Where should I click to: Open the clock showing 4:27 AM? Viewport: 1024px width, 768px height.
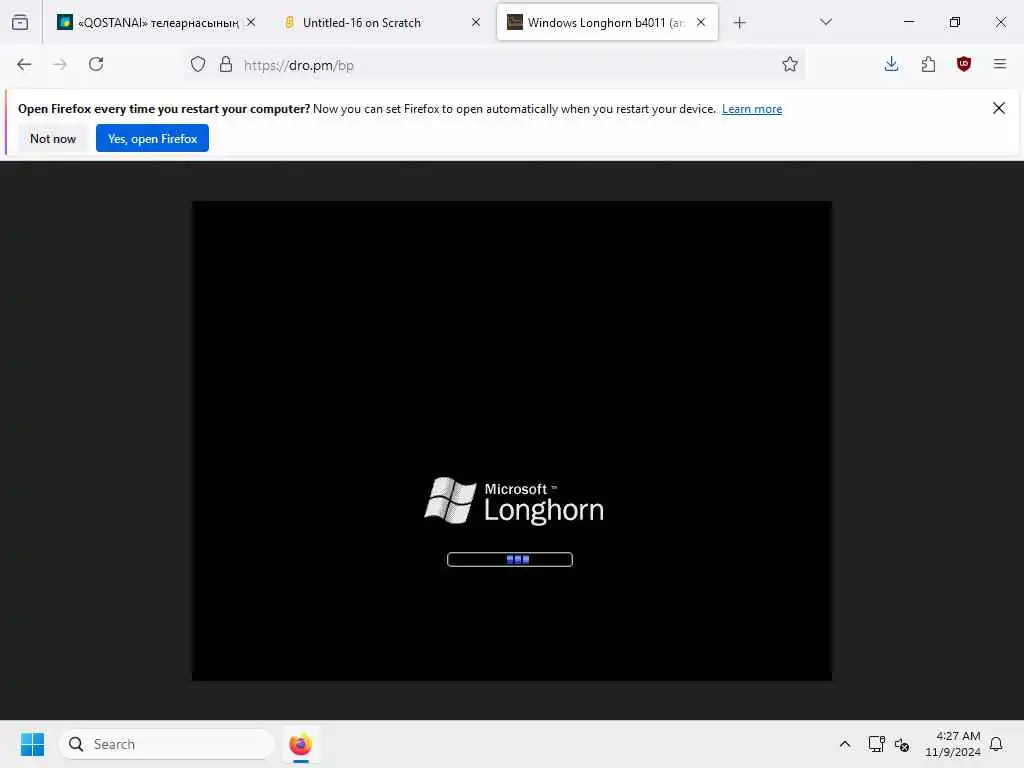(x=953, y=744)
